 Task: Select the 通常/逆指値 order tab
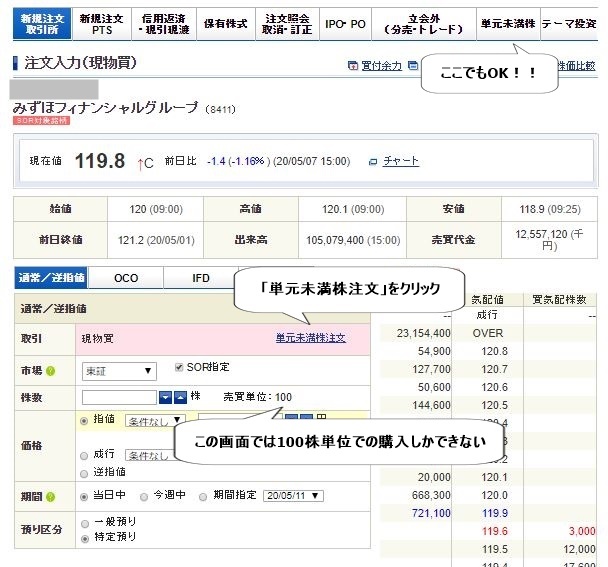coord(51,278)
